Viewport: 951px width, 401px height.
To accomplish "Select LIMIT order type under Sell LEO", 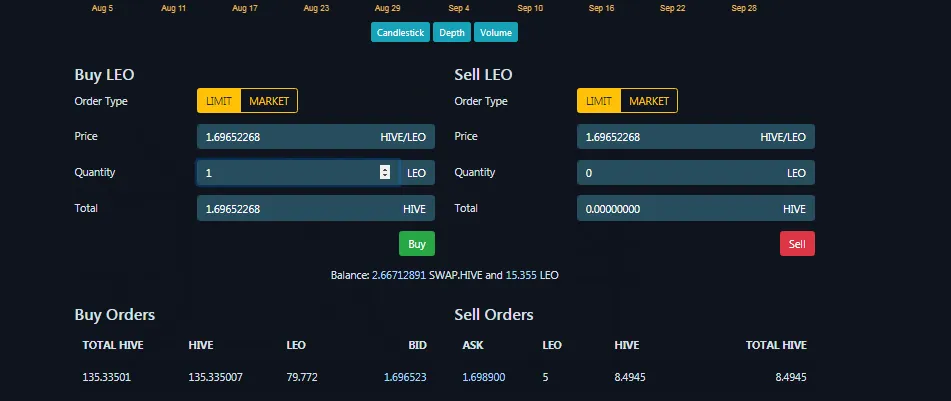I will 599,101.
